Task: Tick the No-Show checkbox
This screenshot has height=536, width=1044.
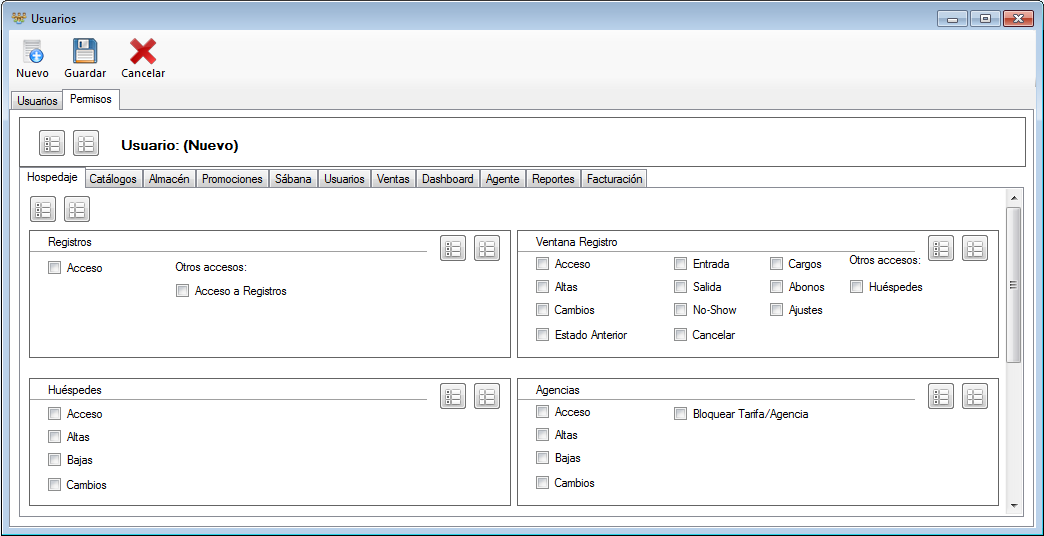Action: (680, 310)
